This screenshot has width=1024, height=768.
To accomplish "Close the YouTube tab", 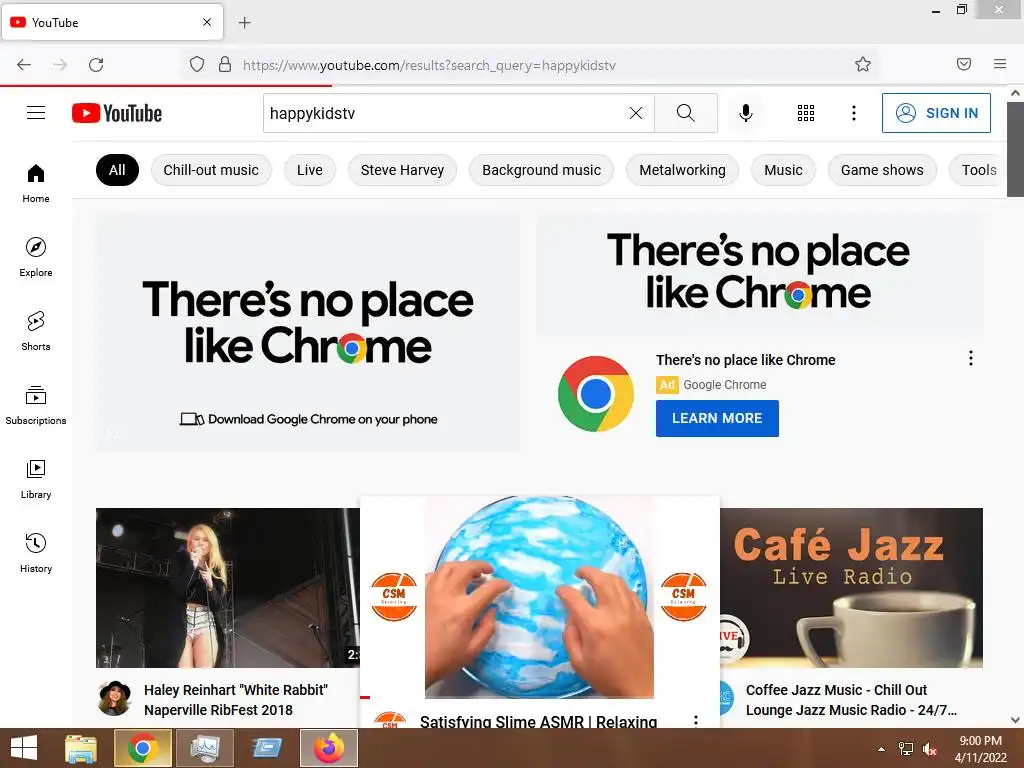I will coord(207,22).
